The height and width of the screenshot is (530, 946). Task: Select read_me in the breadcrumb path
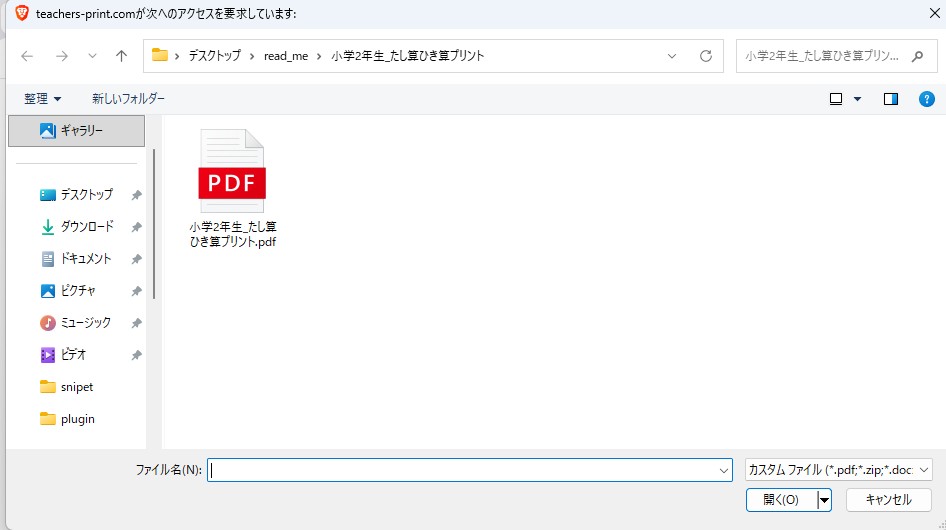[286, 56]
